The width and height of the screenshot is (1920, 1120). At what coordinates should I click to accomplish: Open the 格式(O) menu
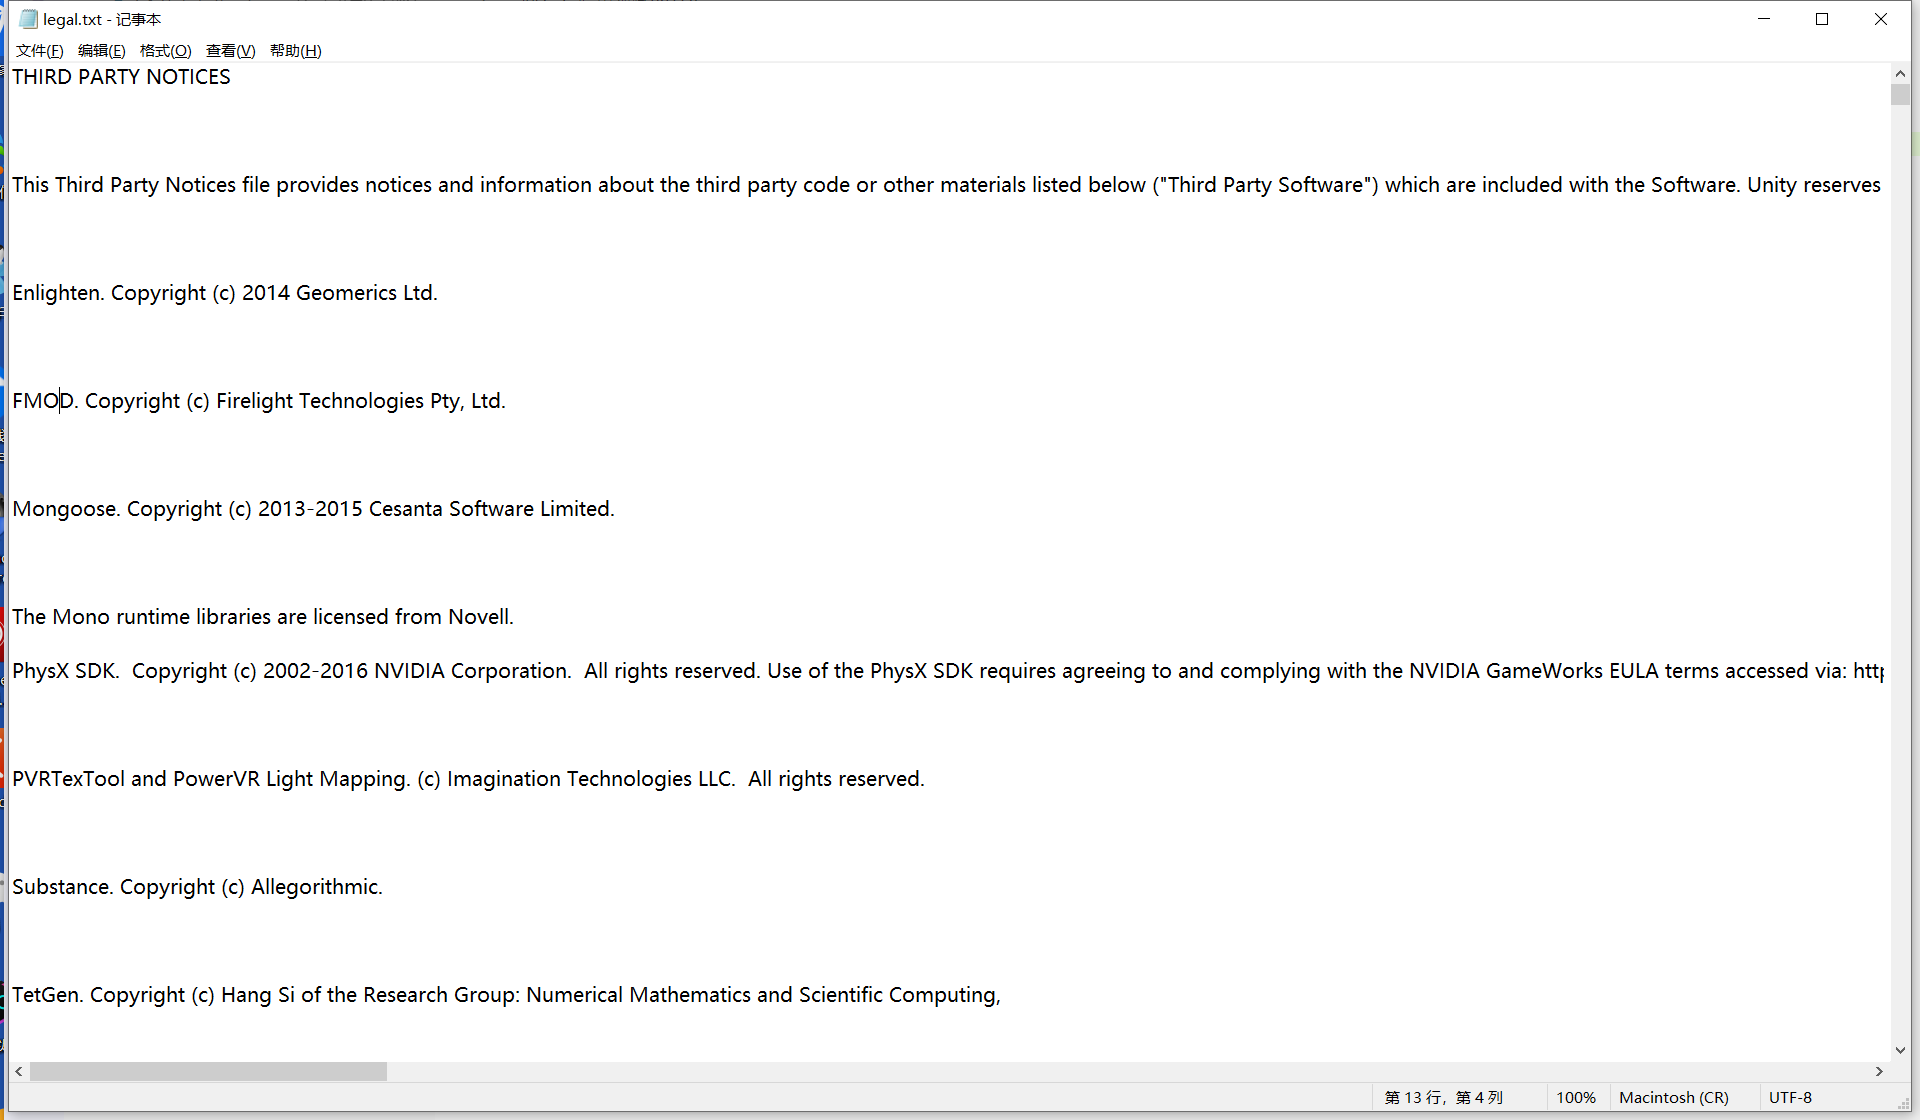click(166, 51)
